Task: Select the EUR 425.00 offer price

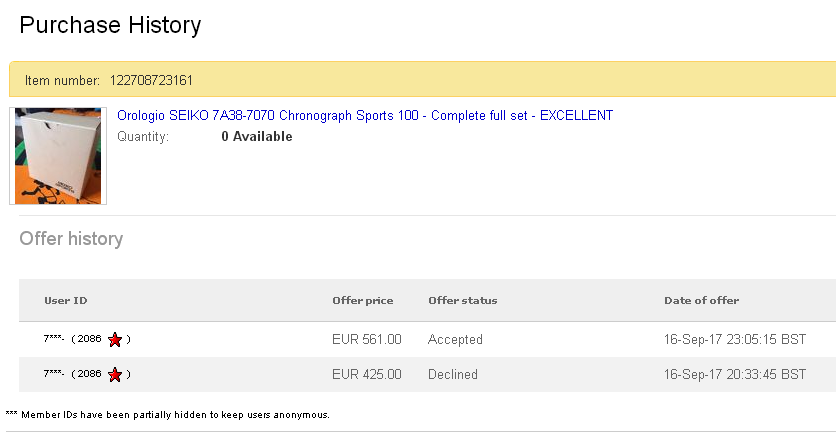Action: pos(366,375)
